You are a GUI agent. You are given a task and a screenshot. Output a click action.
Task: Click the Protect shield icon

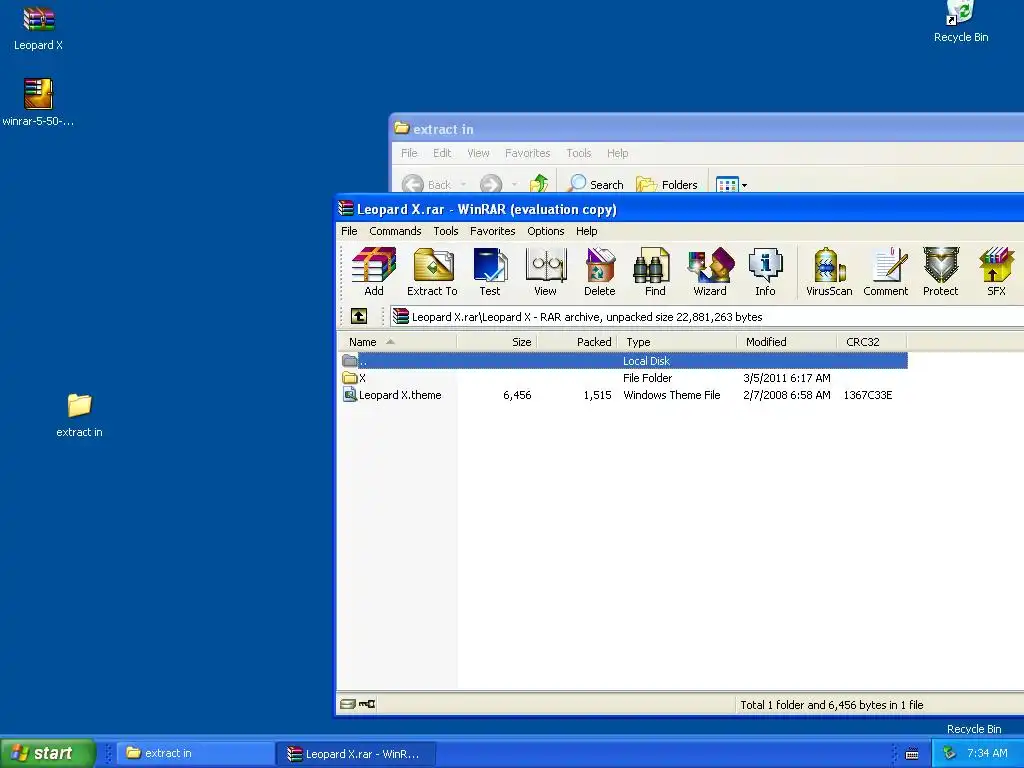point(940,272)
